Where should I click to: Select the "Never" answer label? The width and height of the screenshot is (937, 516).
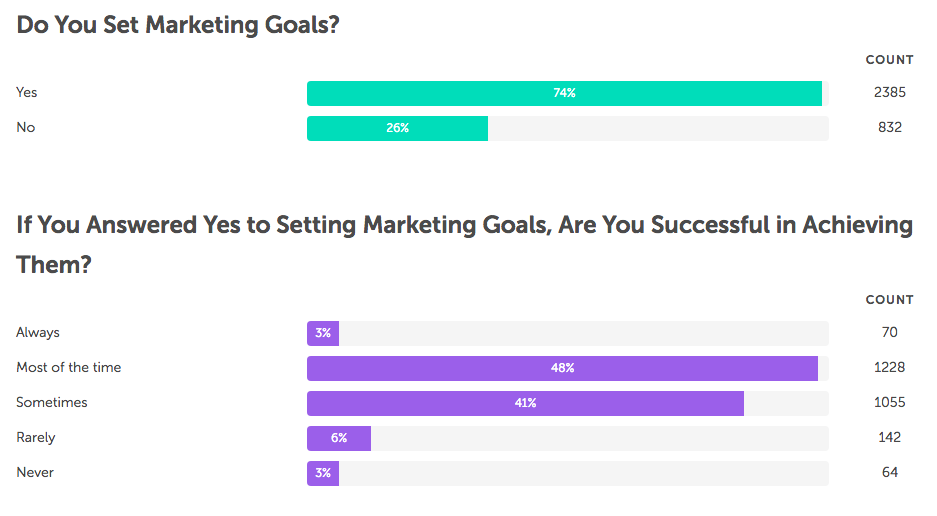35,472
